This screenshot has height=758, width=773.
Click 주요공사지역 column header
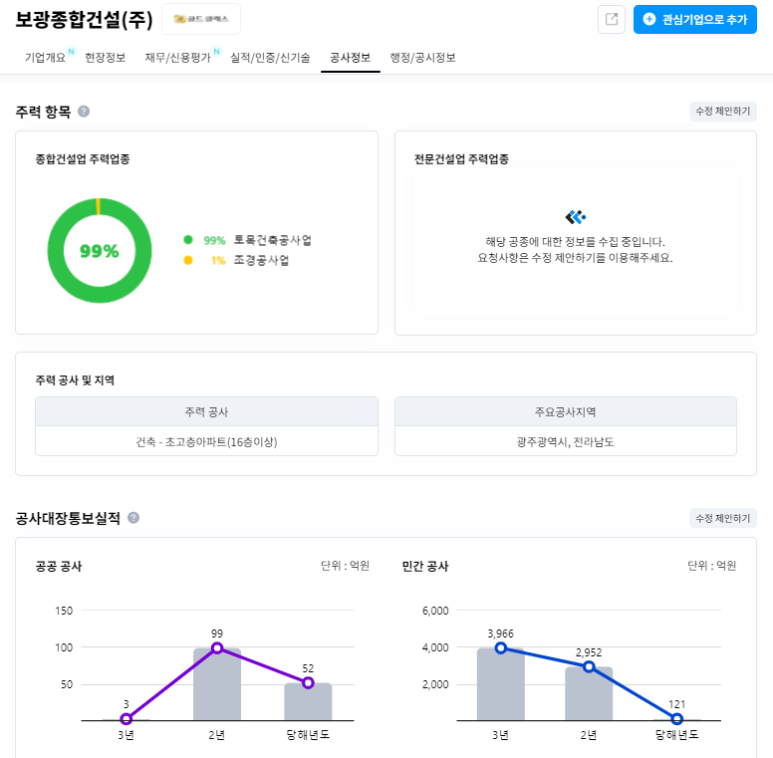click(565, 412)
